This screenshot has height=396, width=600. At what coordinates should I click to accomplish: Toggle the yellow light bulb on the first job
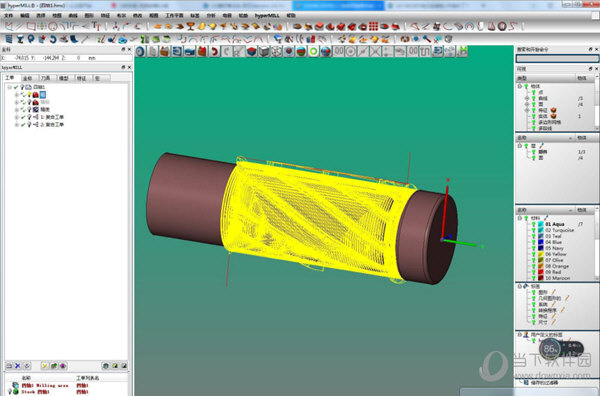(29, 95)
